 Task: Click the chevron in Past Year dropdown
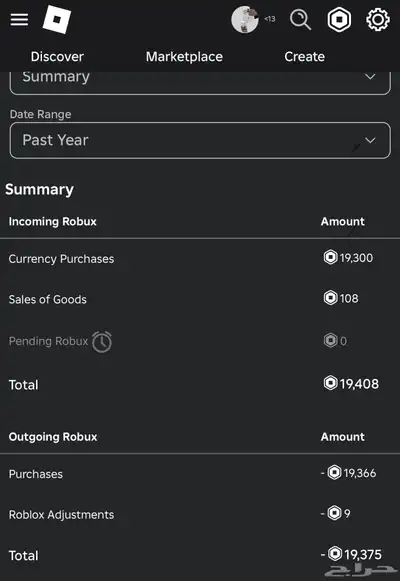[370, 140]
